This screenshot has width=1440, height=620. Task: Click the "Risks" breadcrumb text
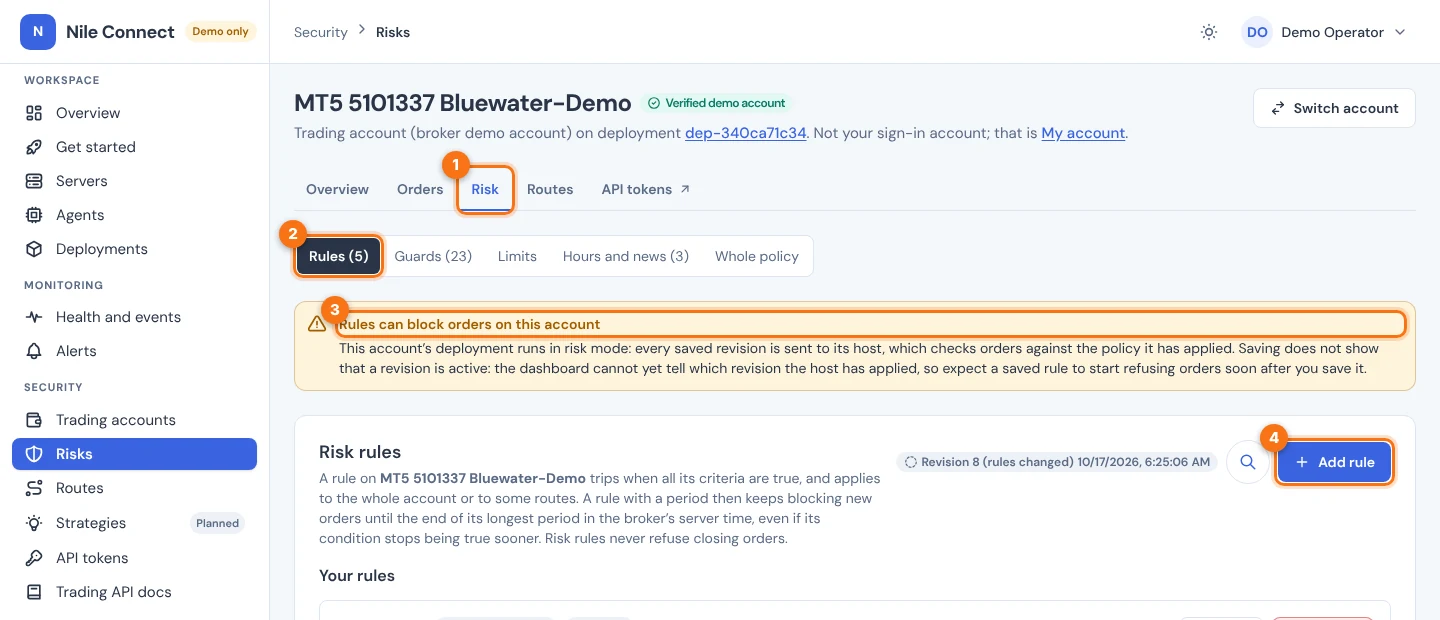click(393, 32)
